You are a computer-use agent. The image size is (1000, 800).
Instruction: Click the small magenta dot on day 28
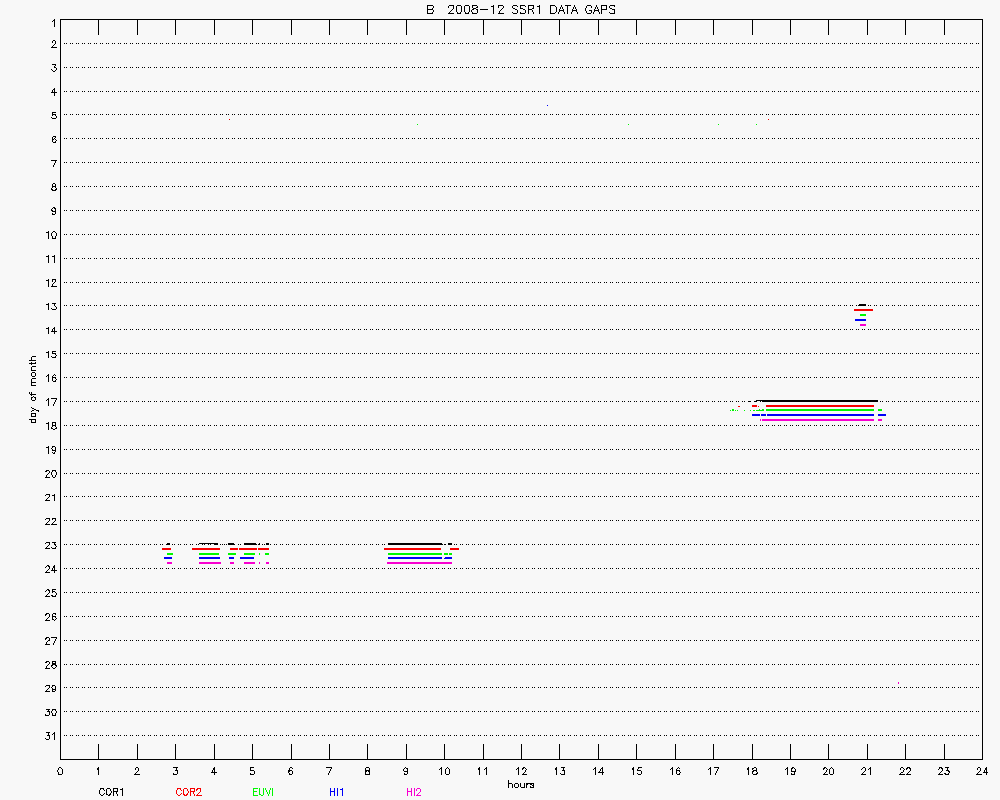(898, 683)
